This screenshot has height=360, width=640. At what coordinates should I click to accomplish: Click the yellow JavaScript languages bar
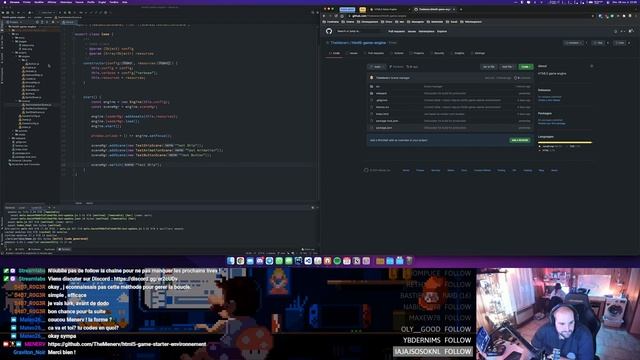coord(565,142)
